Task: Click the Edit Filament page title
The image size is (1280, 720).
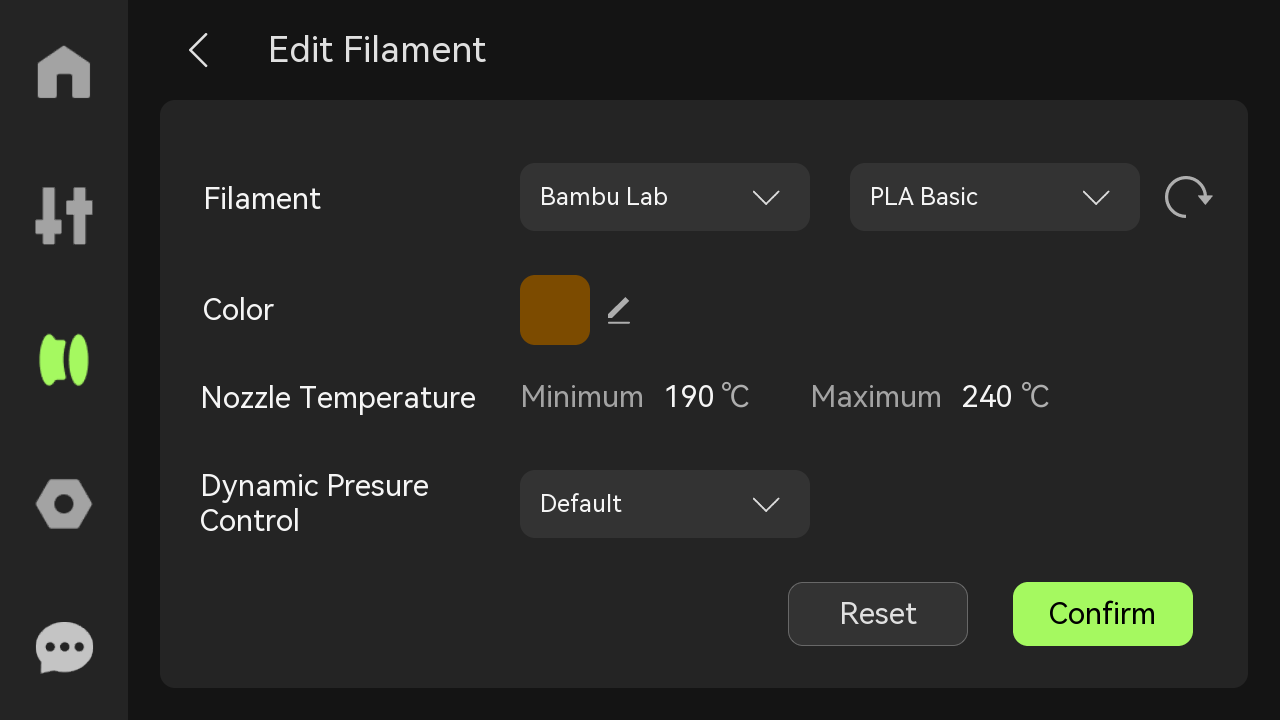Action: point(377,50)
